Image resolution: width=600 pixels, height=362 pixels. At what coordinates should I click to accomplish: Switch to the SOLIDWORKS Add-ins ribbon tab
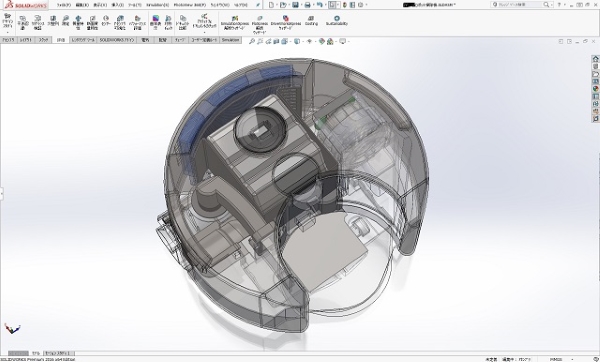[x=117, y=40]
